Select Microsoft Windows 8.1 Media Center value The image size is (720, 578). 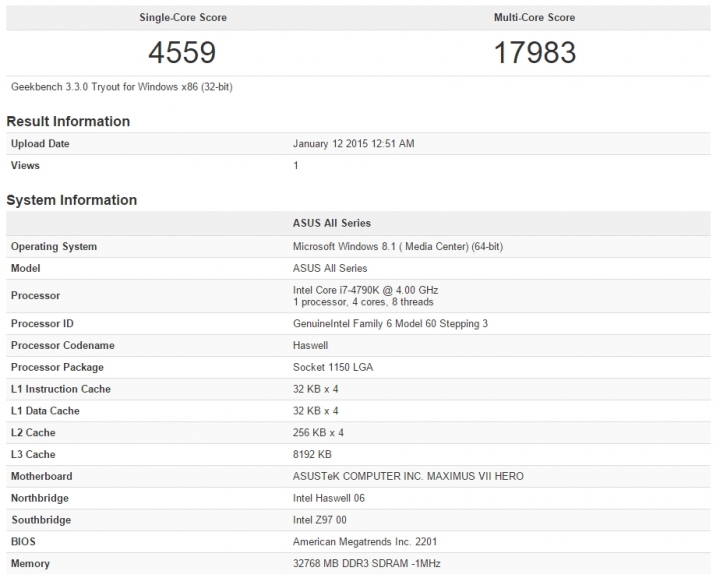[x=398, y=247]
